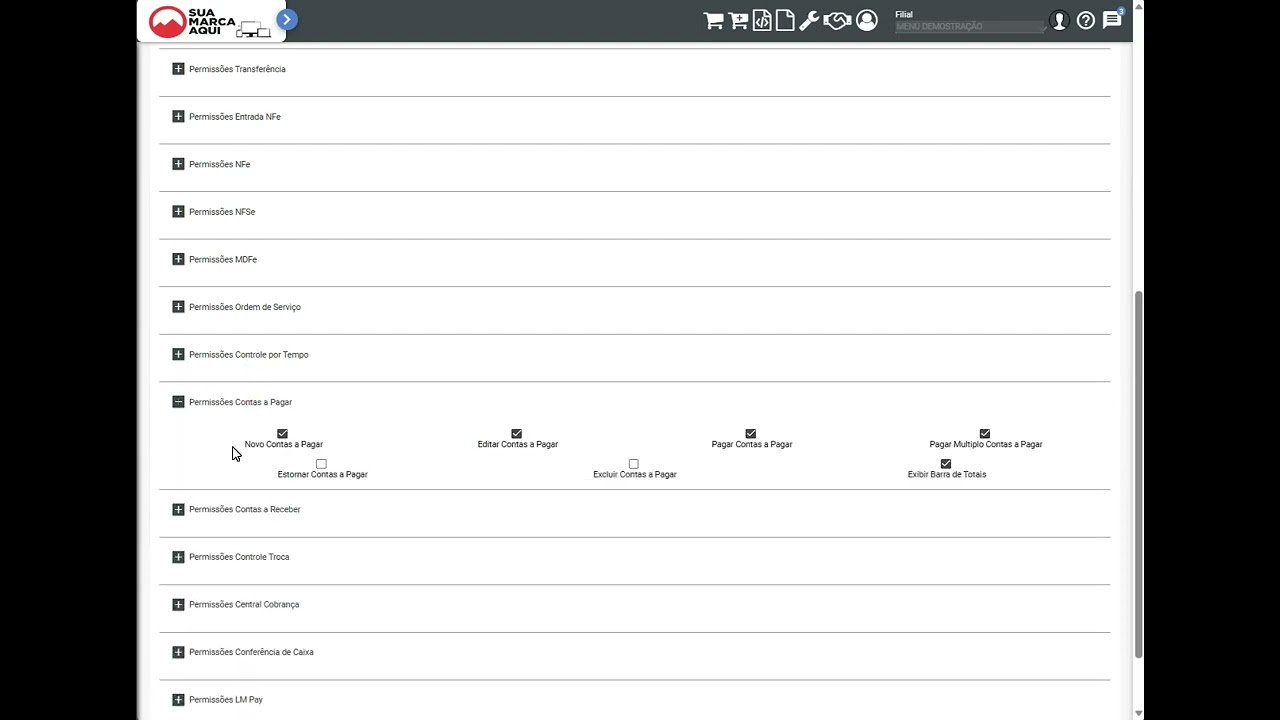Uncheck Exibir Barra de Totais checkbox
The height and width of the screenshot is (720, 1280).
[x=945, y=464]
